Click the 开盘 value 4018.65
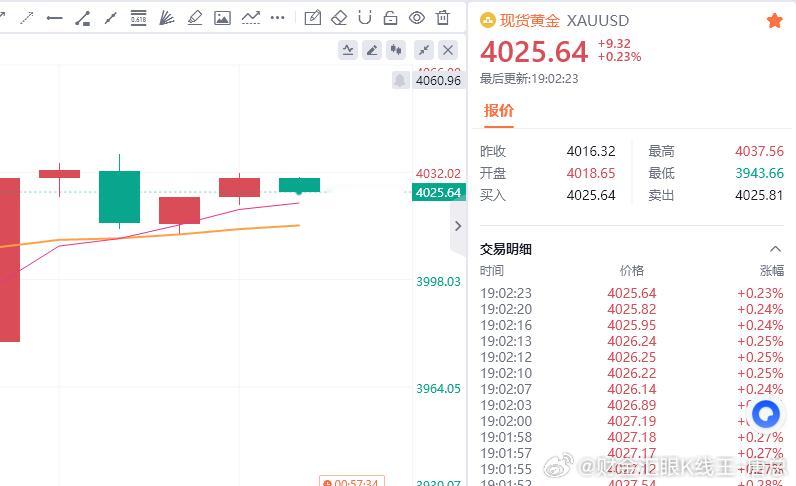Image resolution: width=796 pixels, height=486 pixels. coord(591,173)
